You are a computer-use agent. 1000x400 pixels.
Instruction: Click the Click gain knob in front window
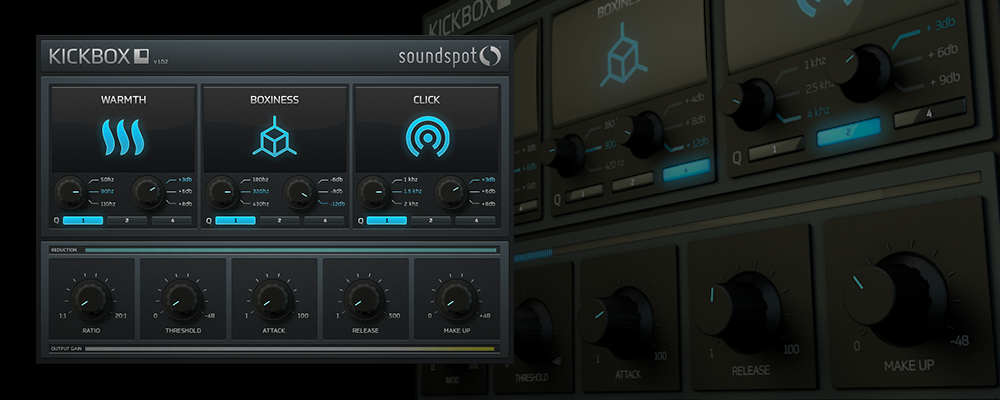pos(451,191)
